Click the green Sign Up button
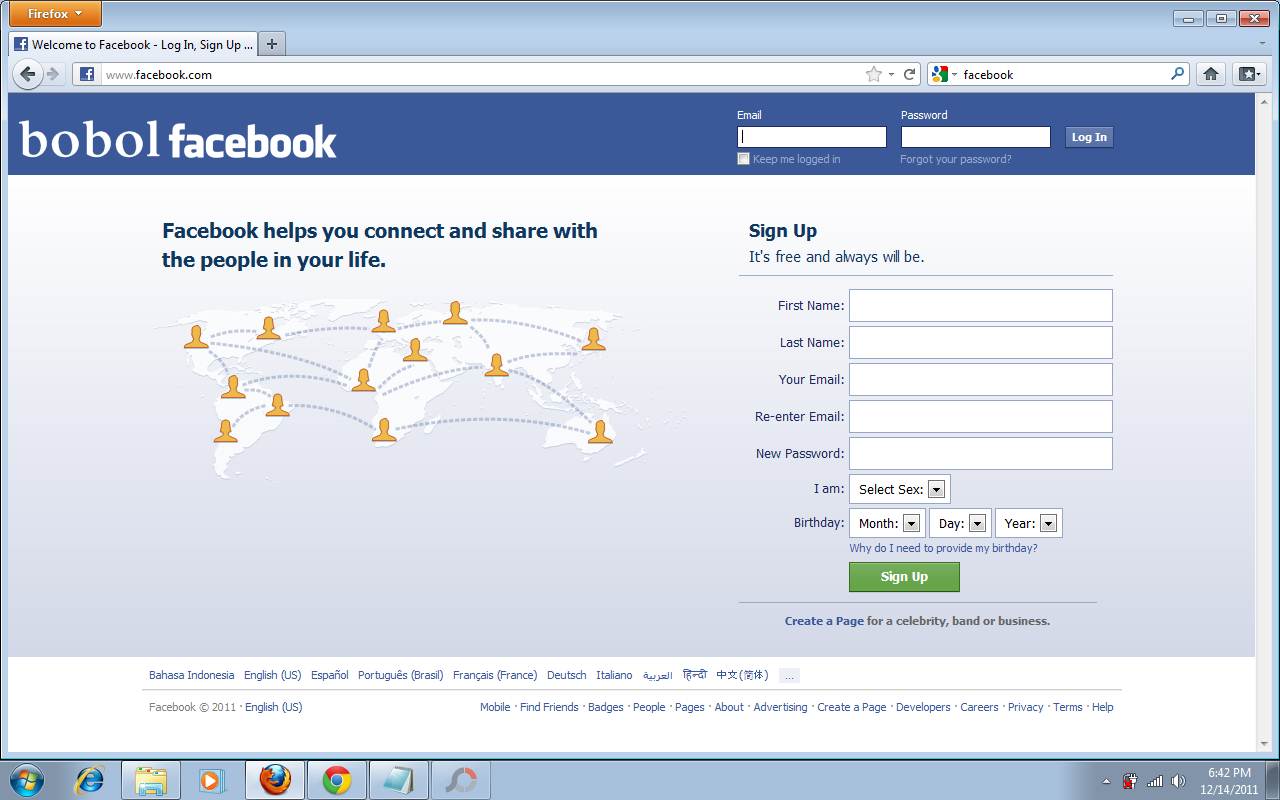The image size is (1280, 800). coord(904,577)
